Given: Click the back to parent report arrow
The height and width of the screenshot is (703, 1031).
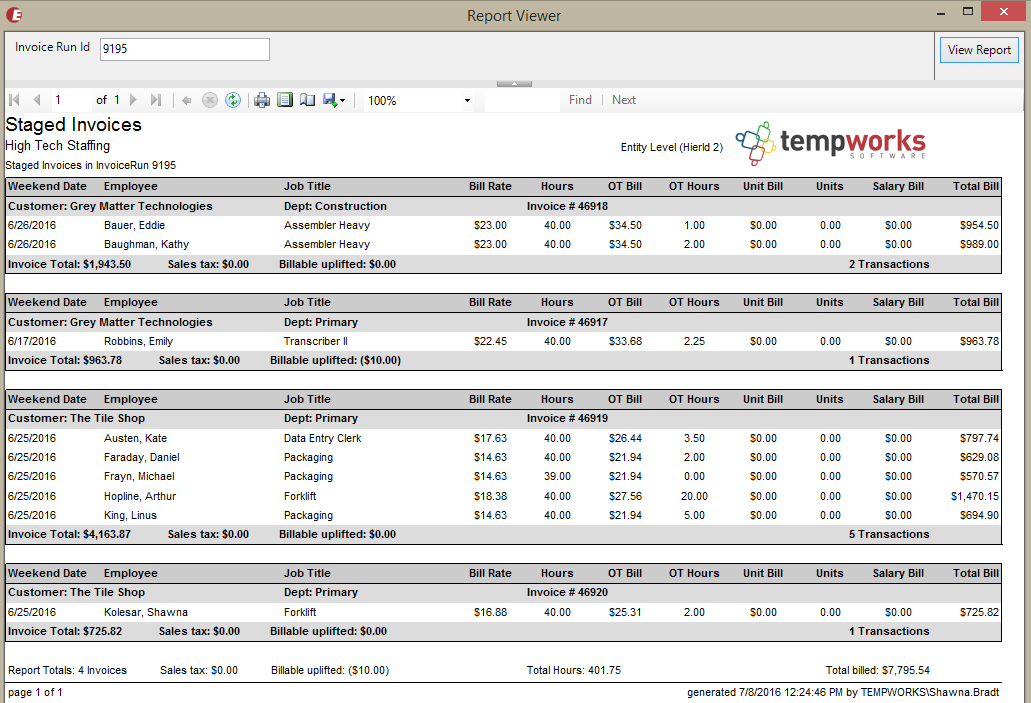Looking at the screenshot, I should click(187, 100).
